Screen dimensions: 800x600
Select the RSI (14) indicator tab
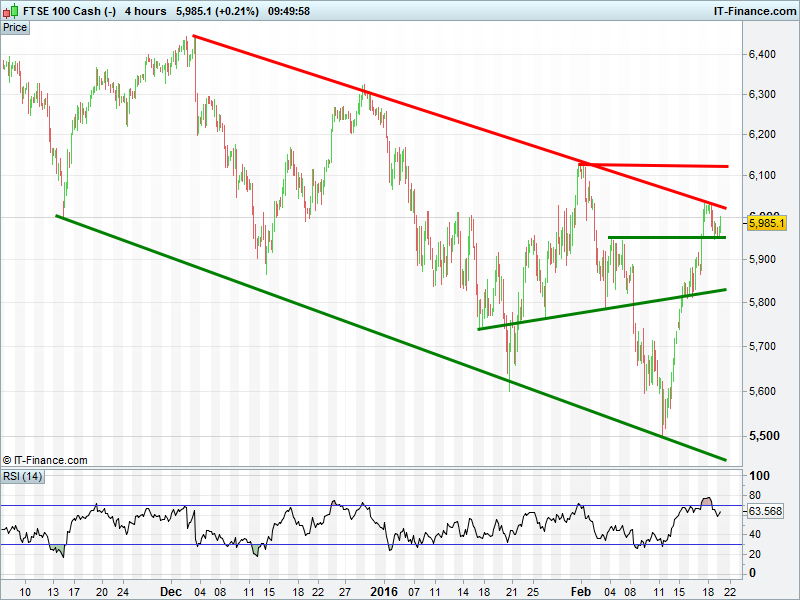23,475
